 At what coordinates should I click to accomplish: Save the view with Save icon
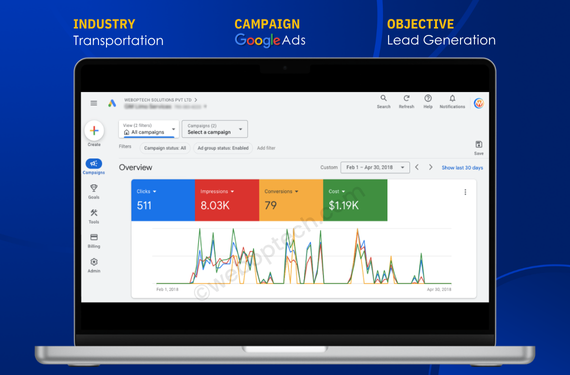click(479, 148)
